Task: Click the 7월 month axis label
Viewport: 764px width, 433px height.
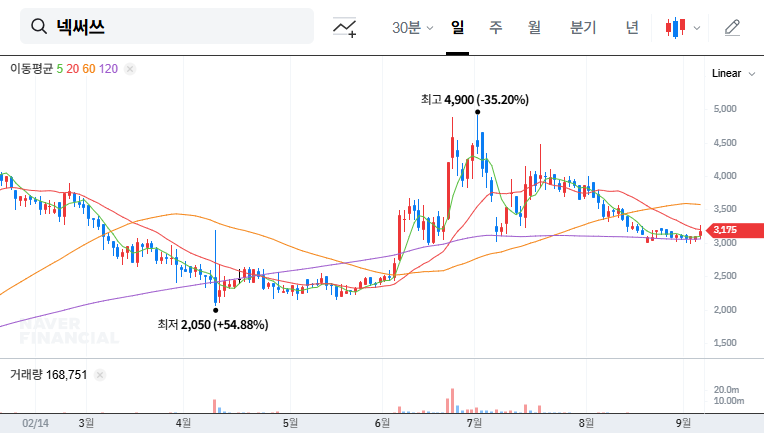Action: 474,423
